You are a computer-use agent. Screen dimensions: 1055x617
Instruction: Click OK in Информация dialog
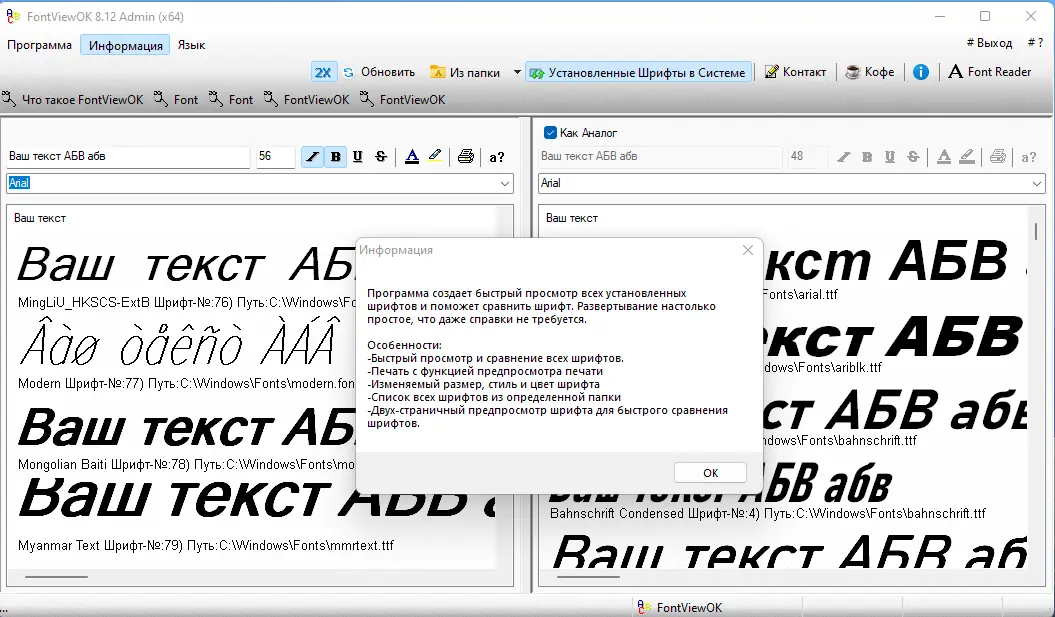coord(711,473)
